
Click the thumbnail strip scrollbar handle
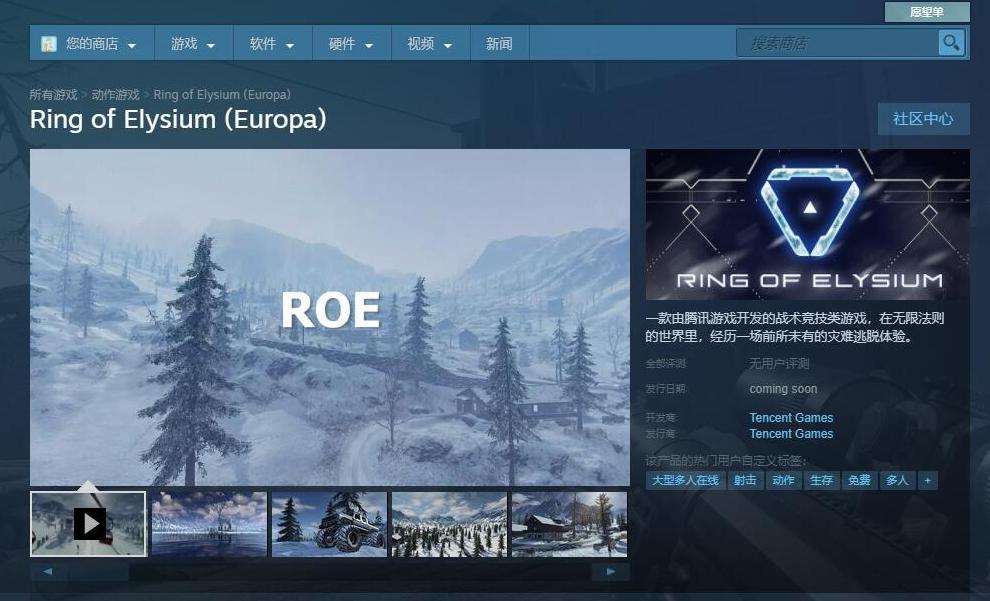coord(98,572)
